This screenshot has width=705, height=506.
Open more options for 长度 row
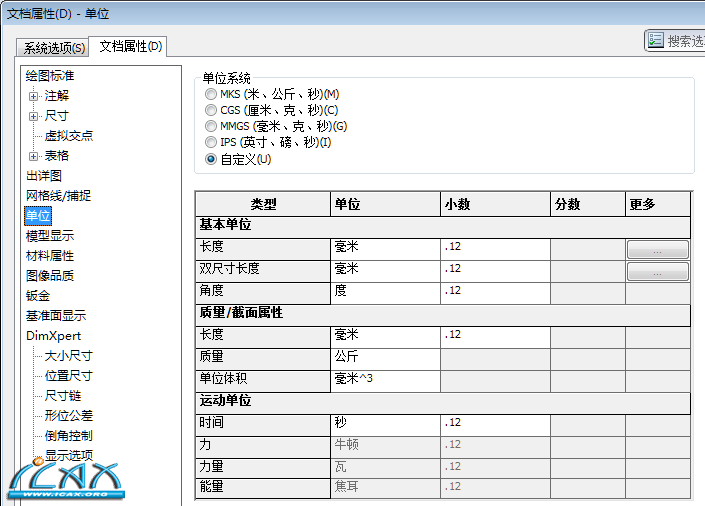[x=657, y=250]
